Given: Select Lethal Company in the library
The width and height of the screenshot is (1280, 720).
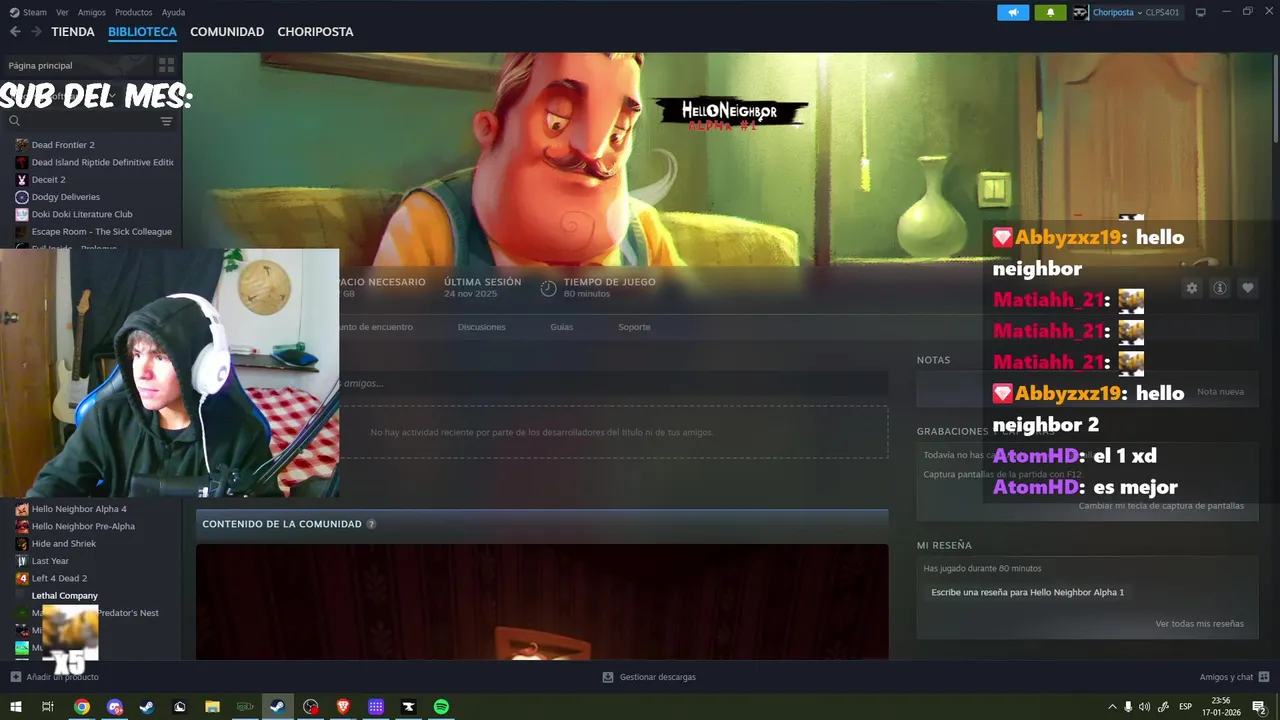Looking at the screenshot, I should [65, 596].
